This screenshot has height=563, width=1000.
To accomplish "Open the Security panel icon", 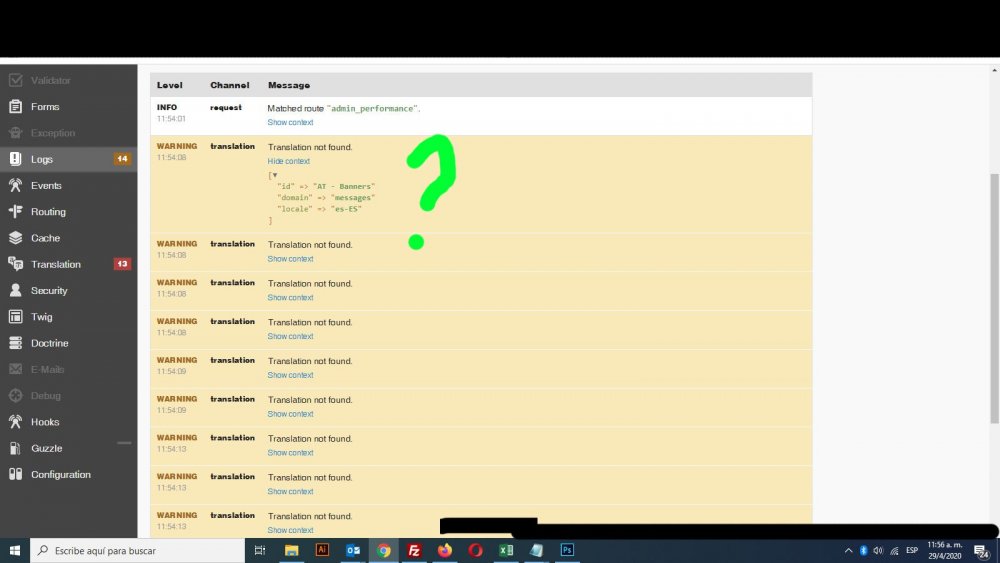I will click(x=15, y=290).
